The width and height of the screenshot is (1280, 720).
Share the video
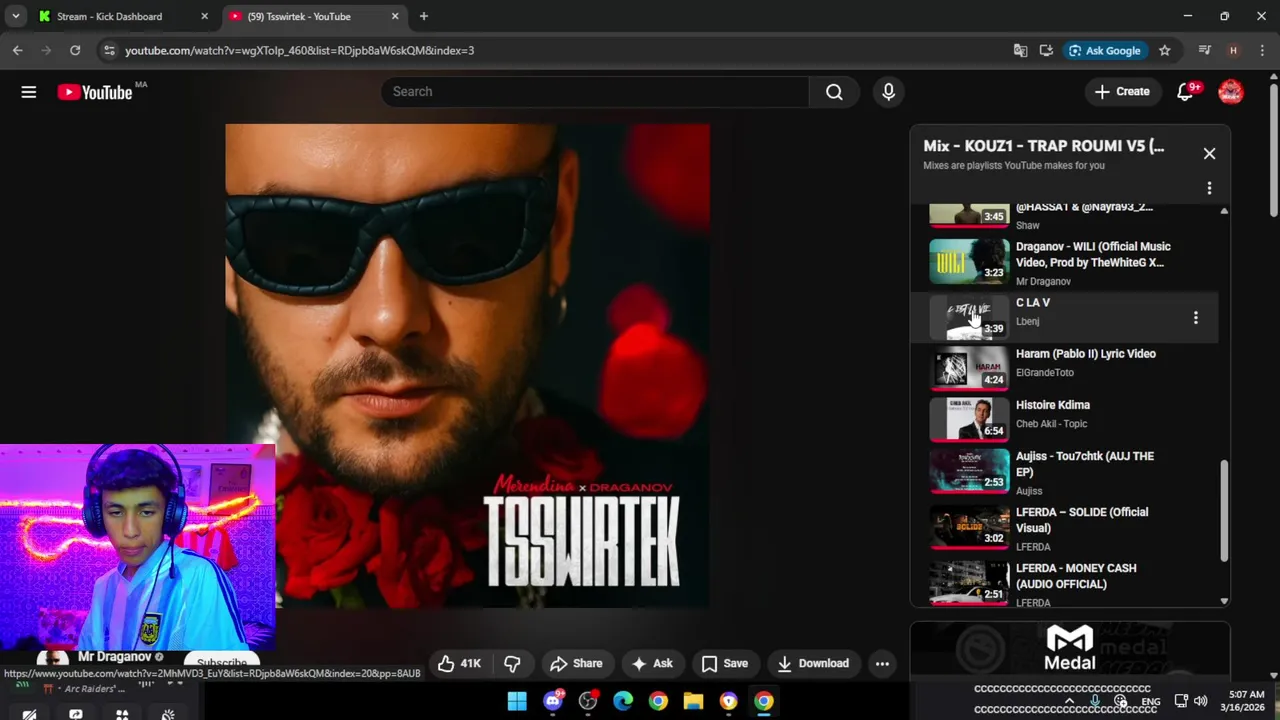coord(575,663)
